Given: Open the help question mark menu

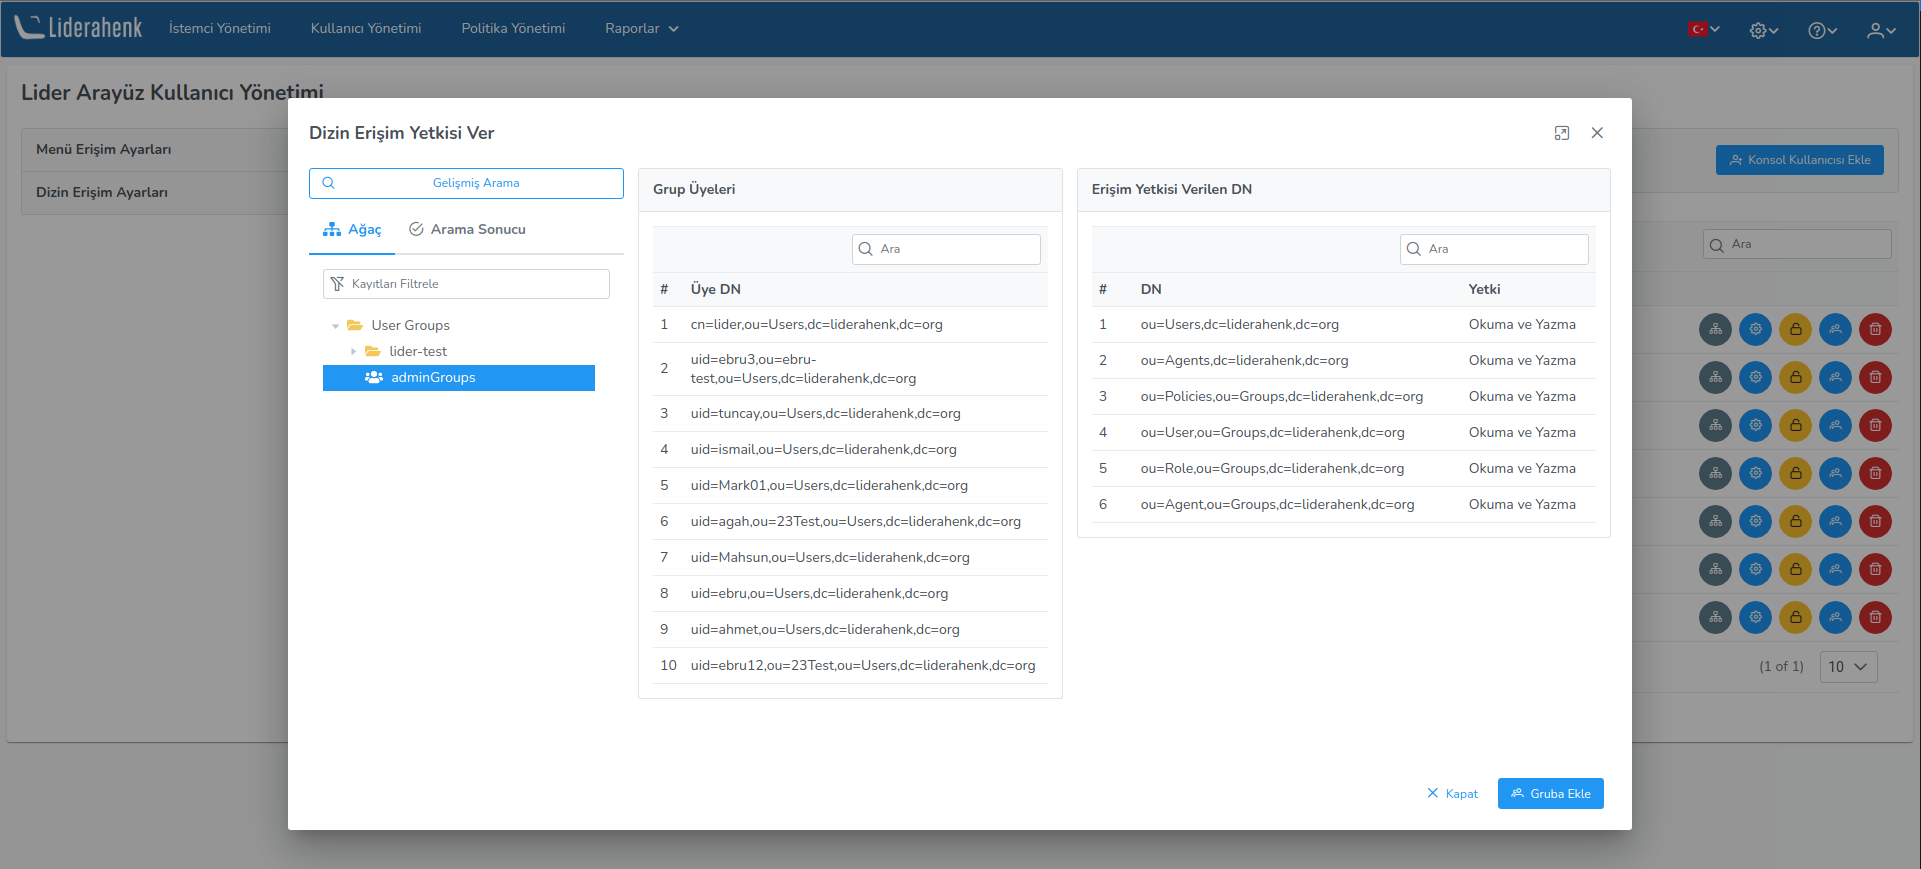Looking at the screenshot, I should 1822,30.
